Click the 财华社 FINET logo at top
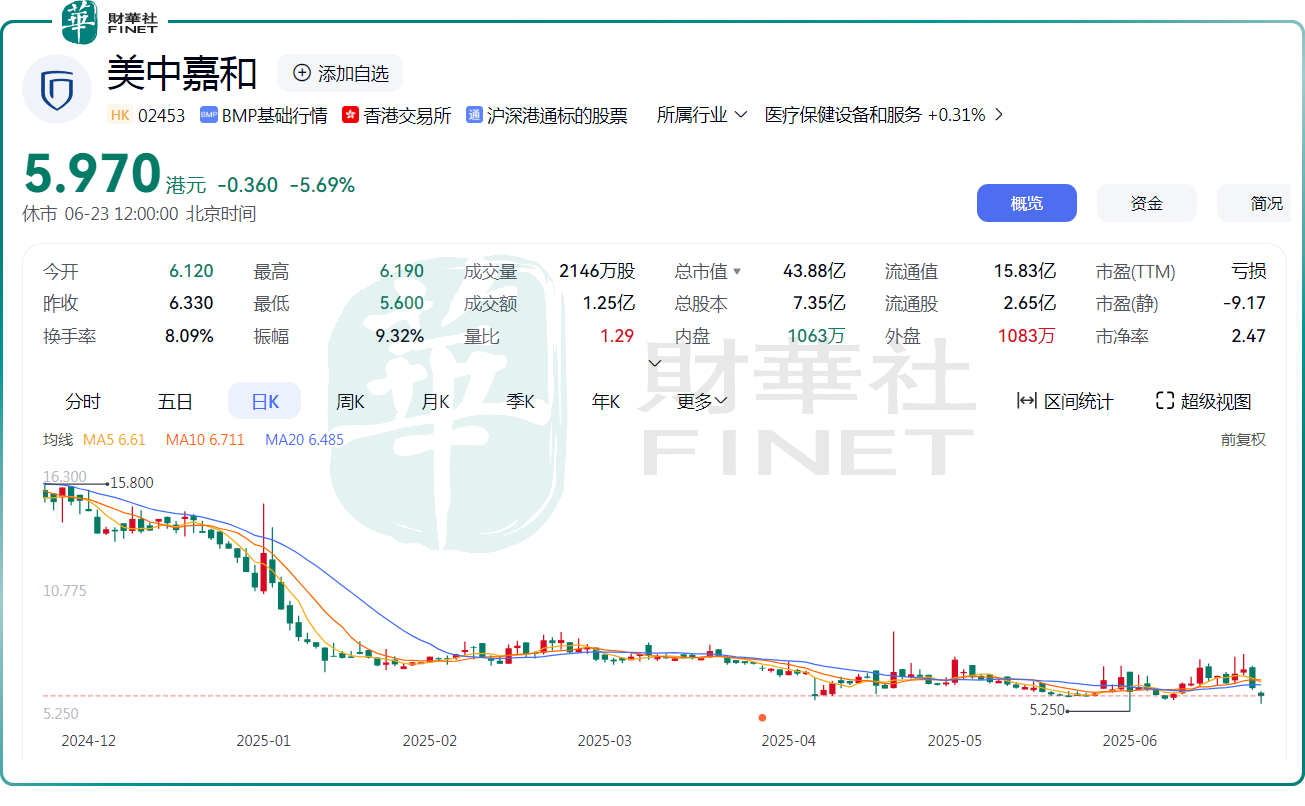This screenshot has height=806, width=1305. tap(110, 22)
